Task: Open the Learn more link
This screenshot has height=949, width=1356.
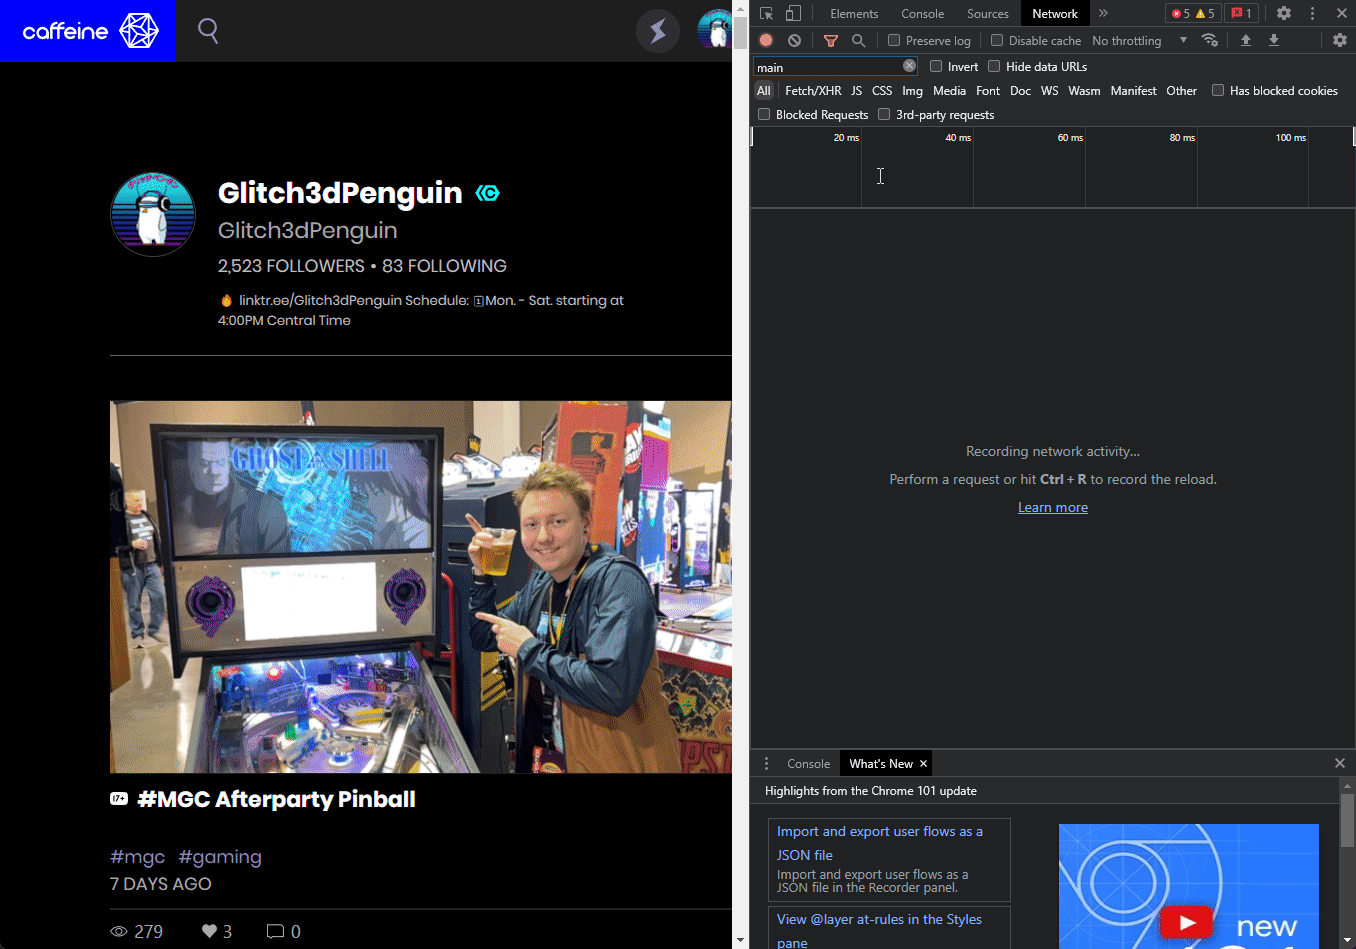Action: click(1053, 508)
